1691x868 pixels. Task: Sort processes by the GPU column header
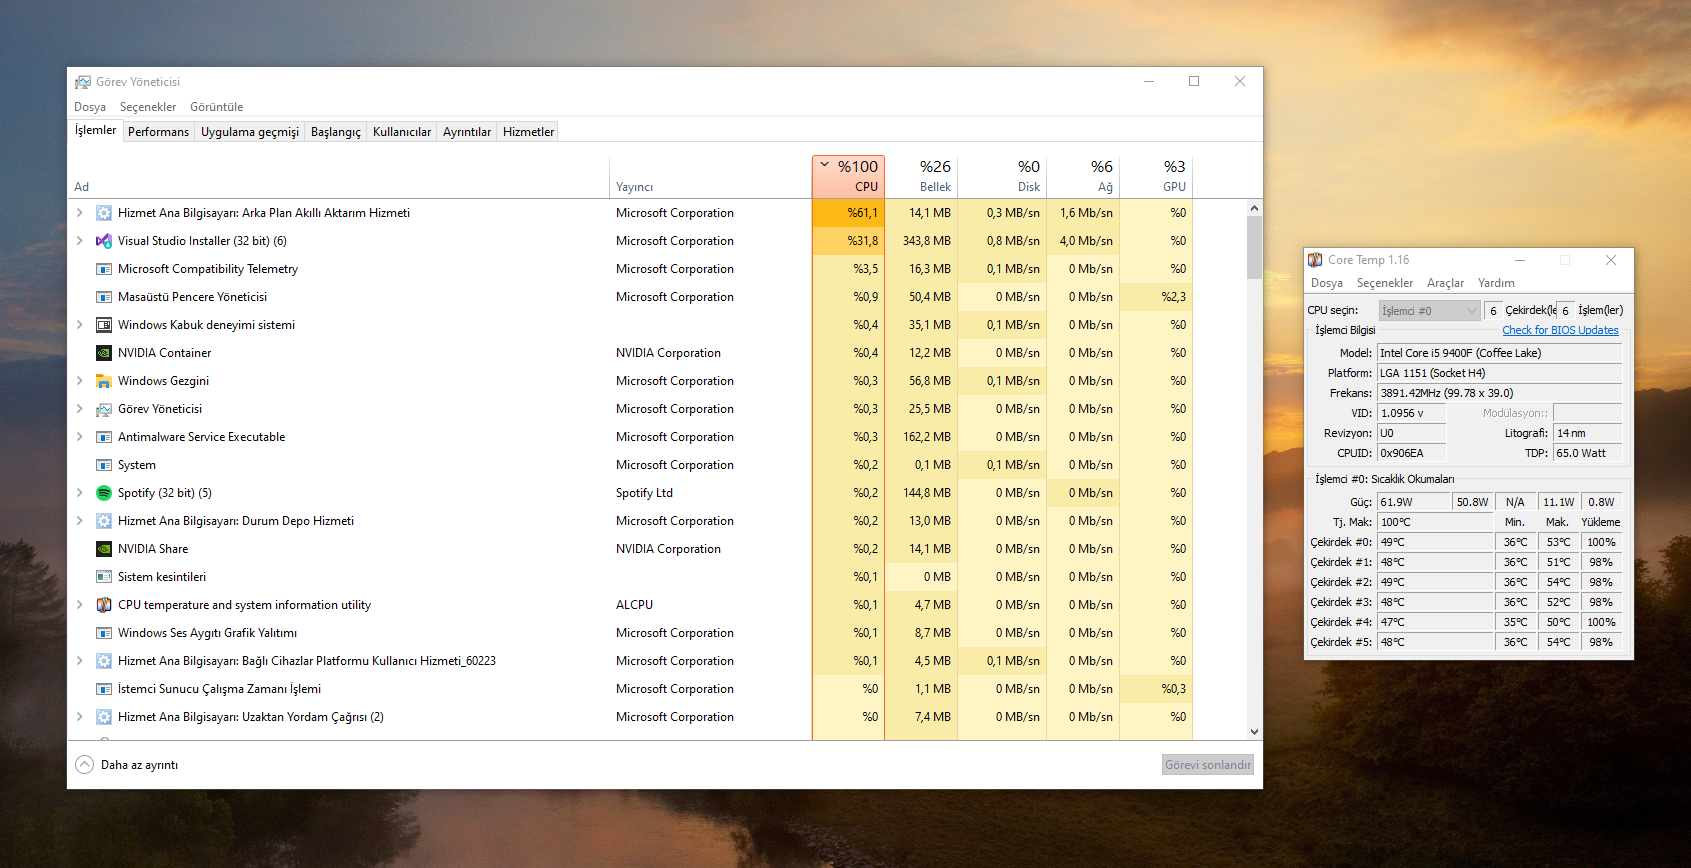pyautogui.click(x=1156, y=176)
